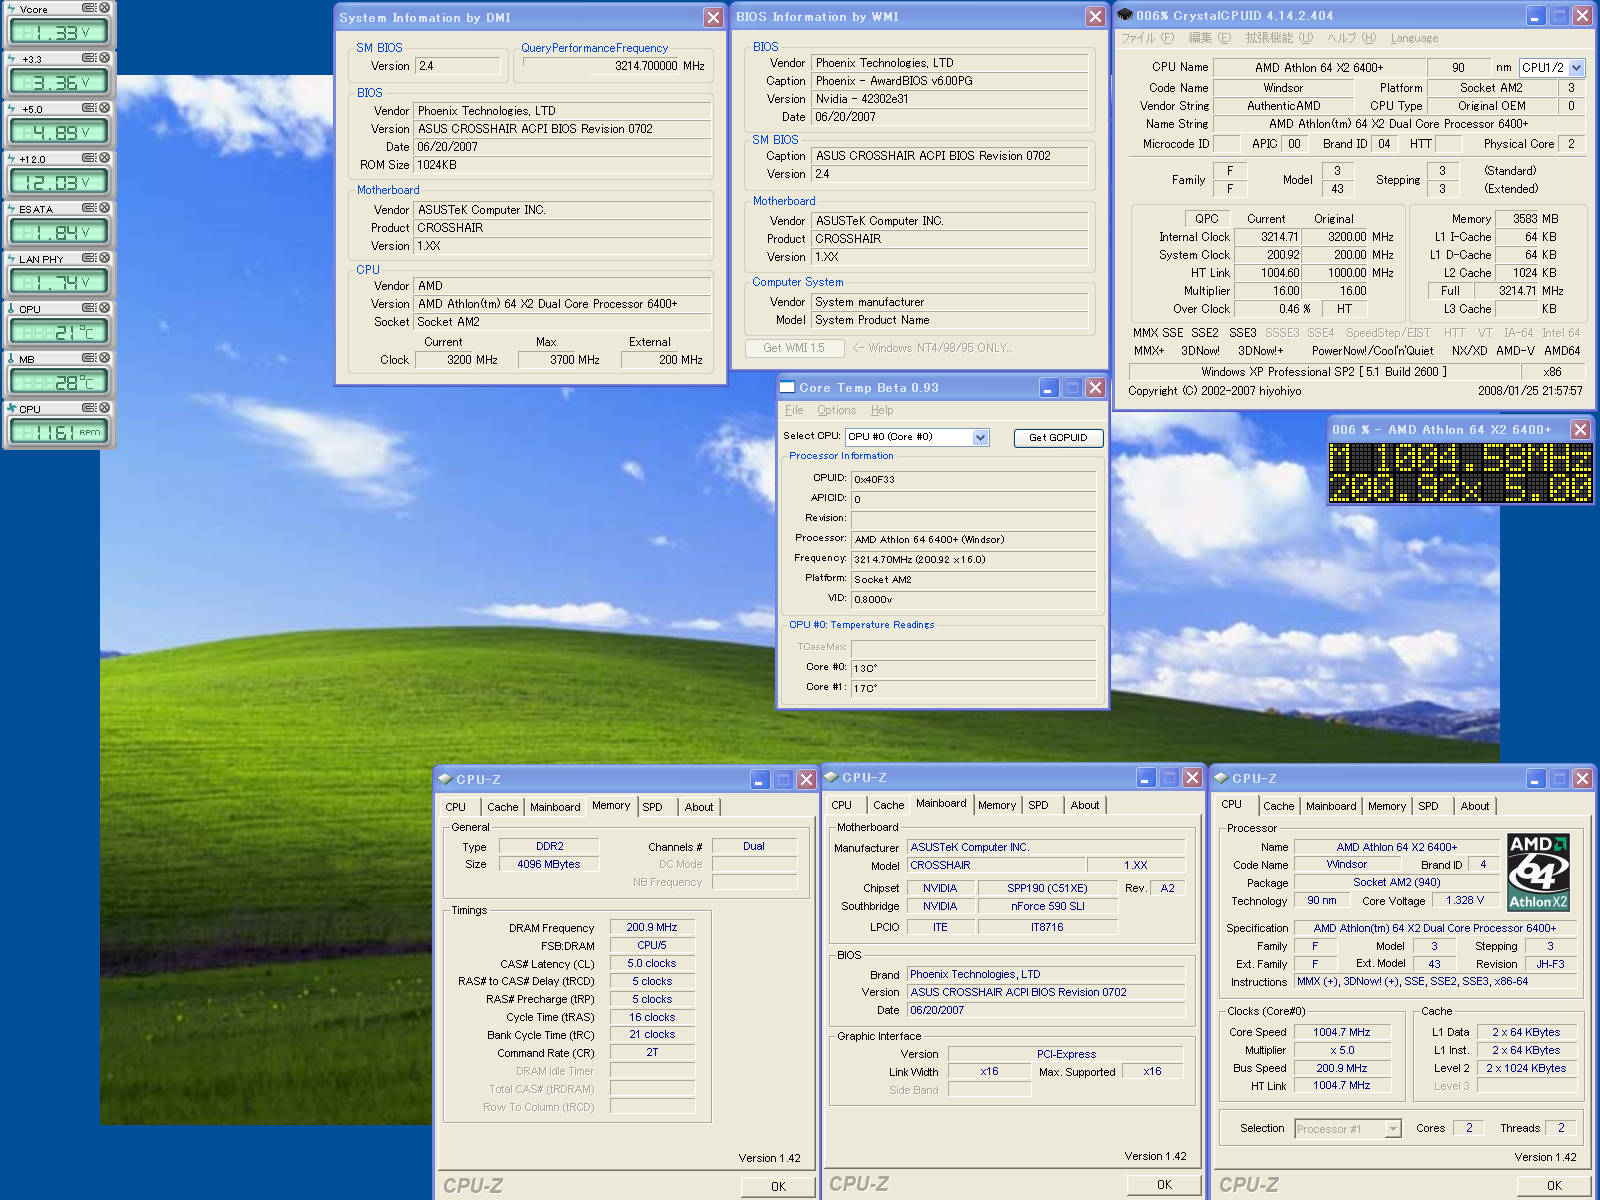The width and height of the screenshot is (1600, 1200).
Task: Open settings icon on the Vcore monitor widget
Action: pyautogui.click(x=89, y=8)
